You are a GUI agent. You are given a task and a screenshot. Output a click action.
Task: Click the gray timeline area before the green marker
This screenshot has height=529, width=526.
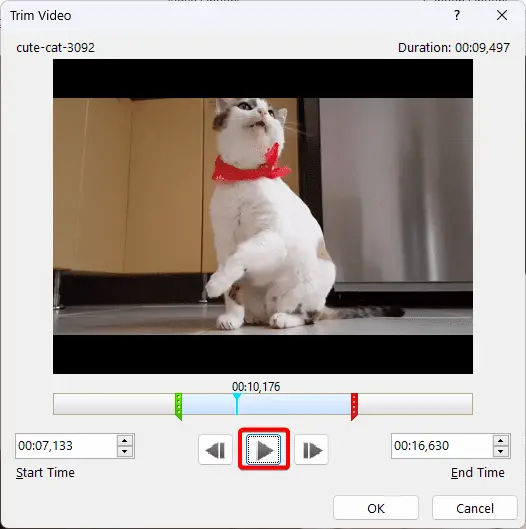coord(114,404)
